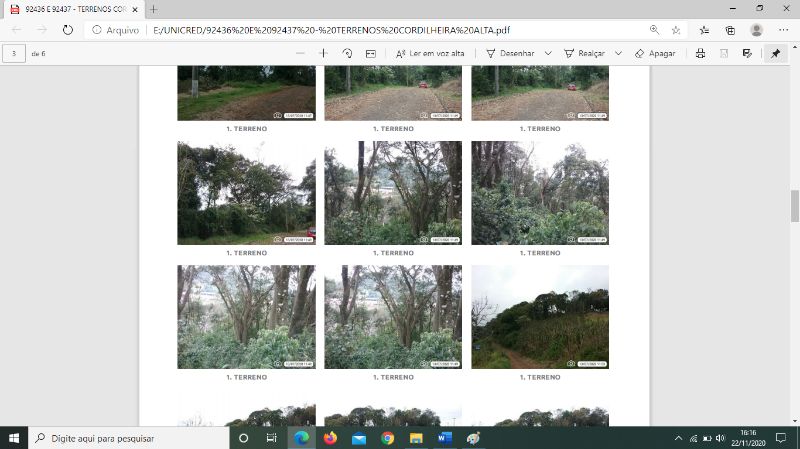Open Cortana circle icon
800x449 pixels.
click(243, 438)
